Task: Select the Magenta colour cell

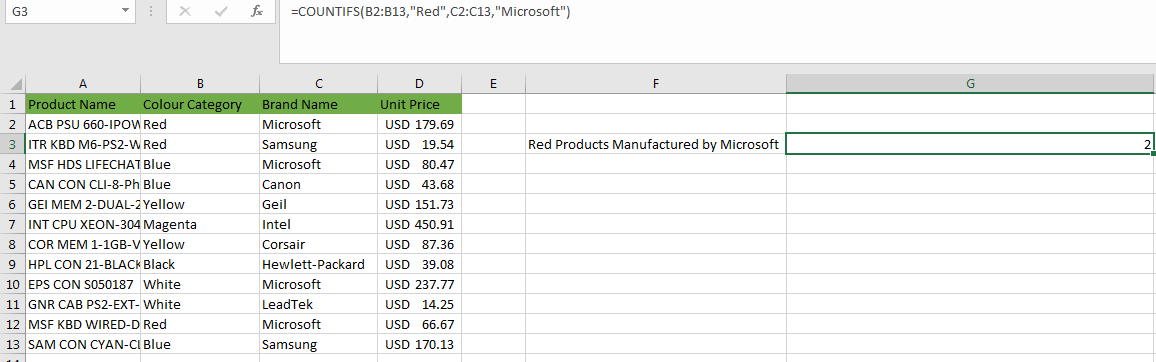Action: click(199, 224)
